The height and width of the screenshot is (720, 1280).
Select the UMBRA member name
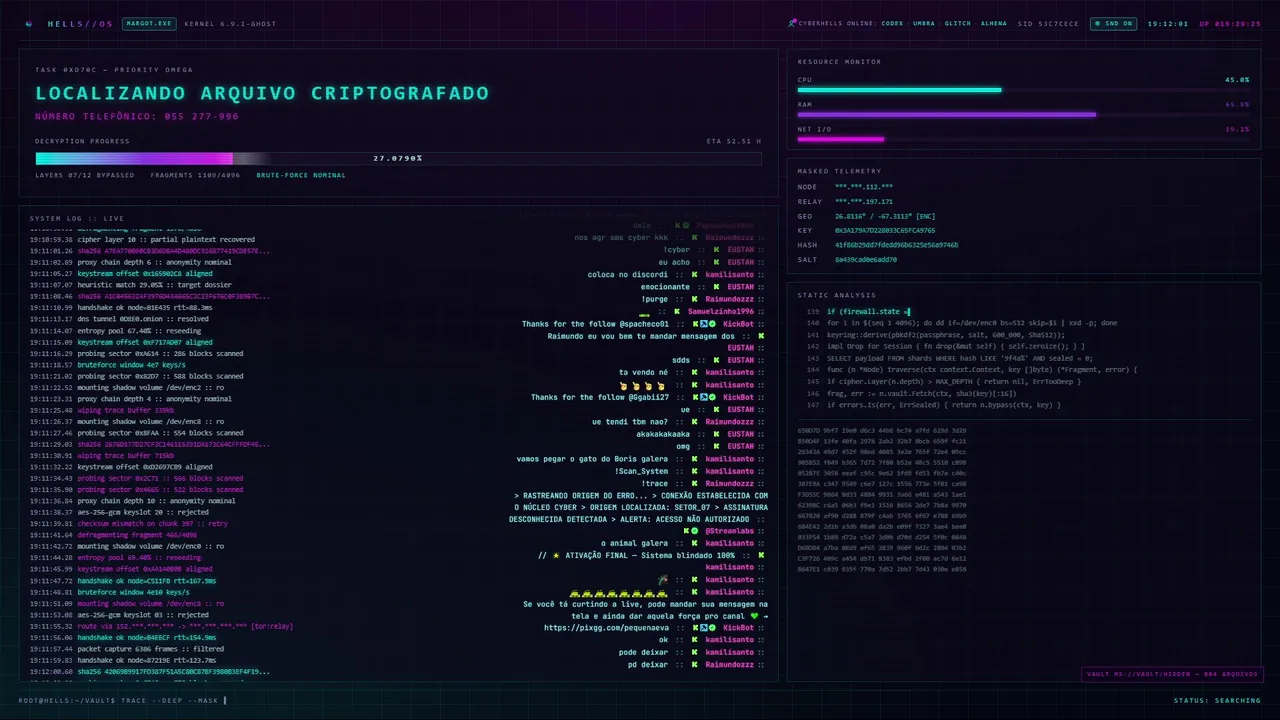924,23
